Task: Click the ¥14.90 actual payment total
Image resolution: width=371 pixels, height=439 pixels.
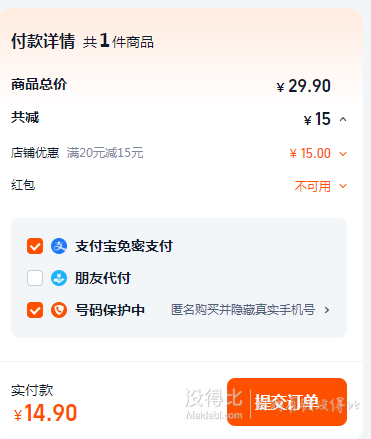Action: [45, 413]
